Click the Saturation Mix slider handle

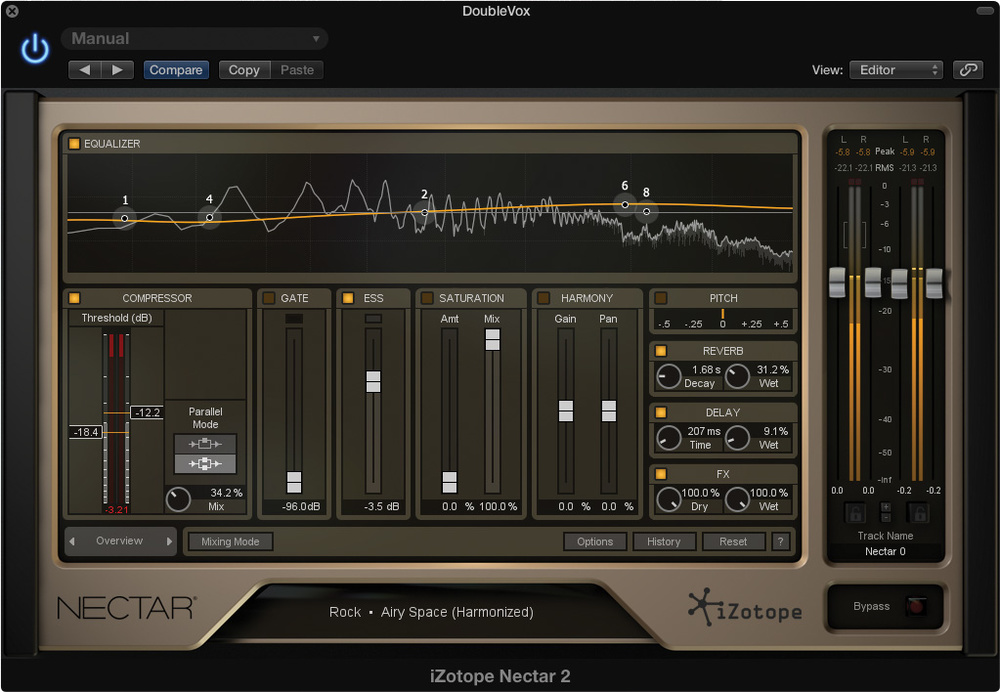pos(492,339)
